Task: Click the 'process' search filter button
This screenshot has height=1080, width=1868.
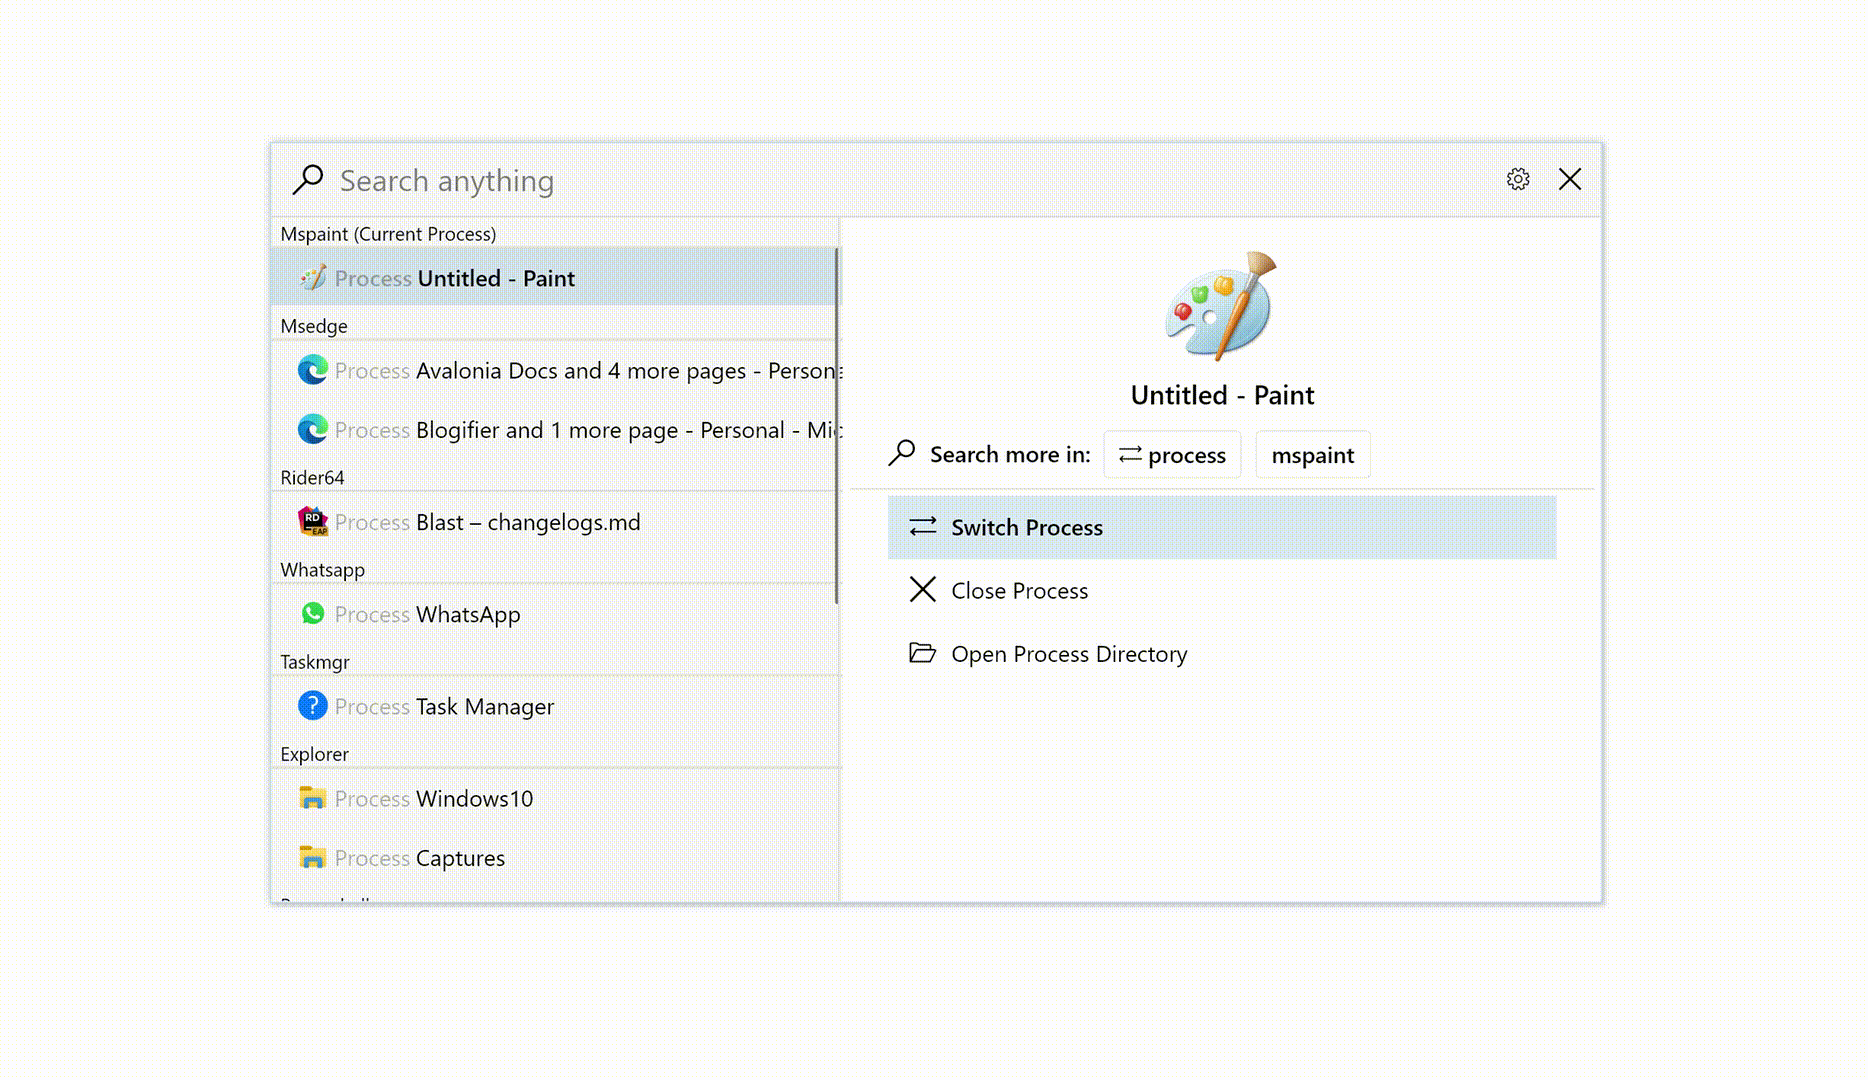Action: pos(1172,455)
